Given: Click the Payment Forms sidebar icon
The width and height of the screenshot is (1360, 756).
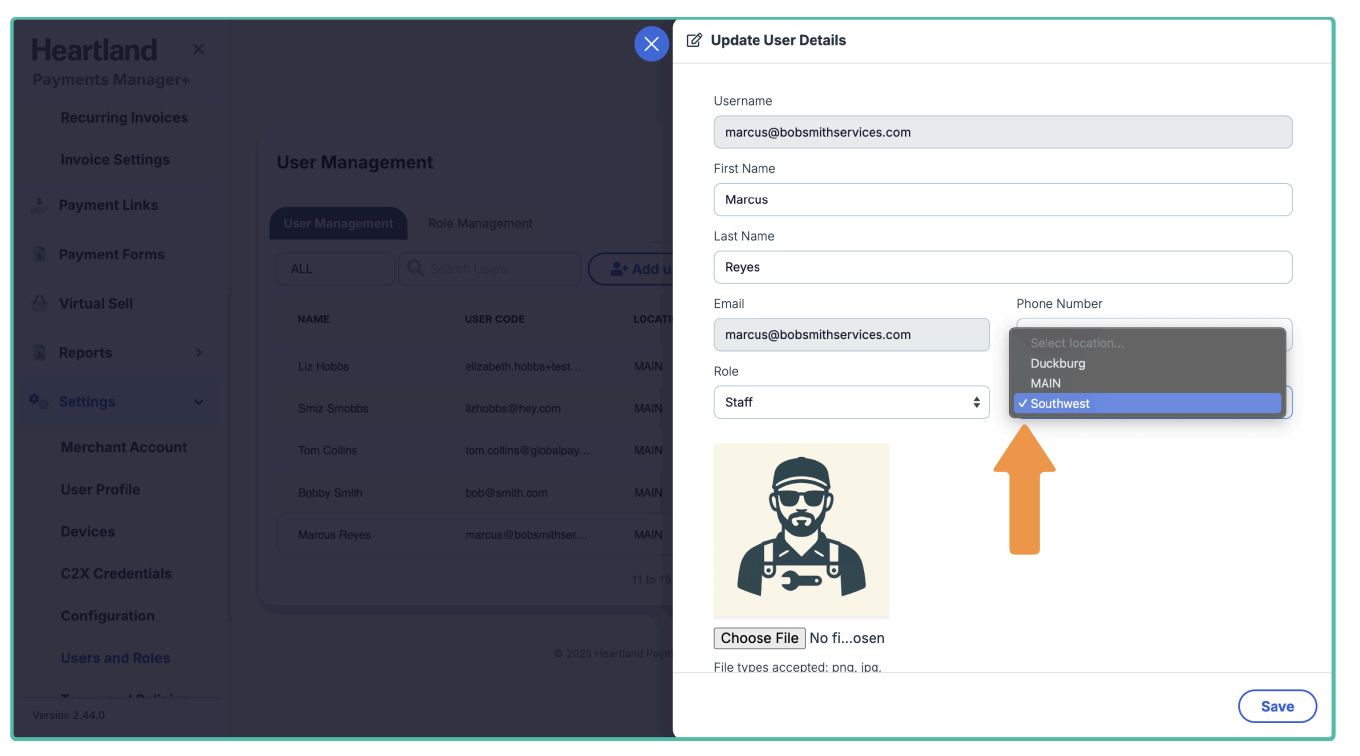Looking at the screenshot, I should coord(39,254).
